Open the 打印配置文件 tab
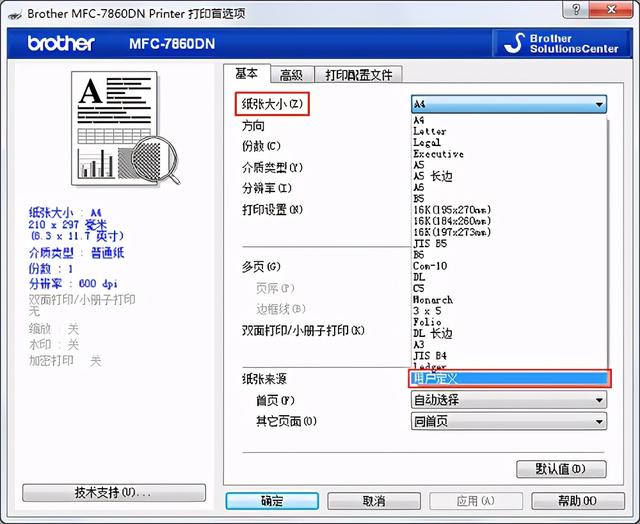 pos(358,74)
